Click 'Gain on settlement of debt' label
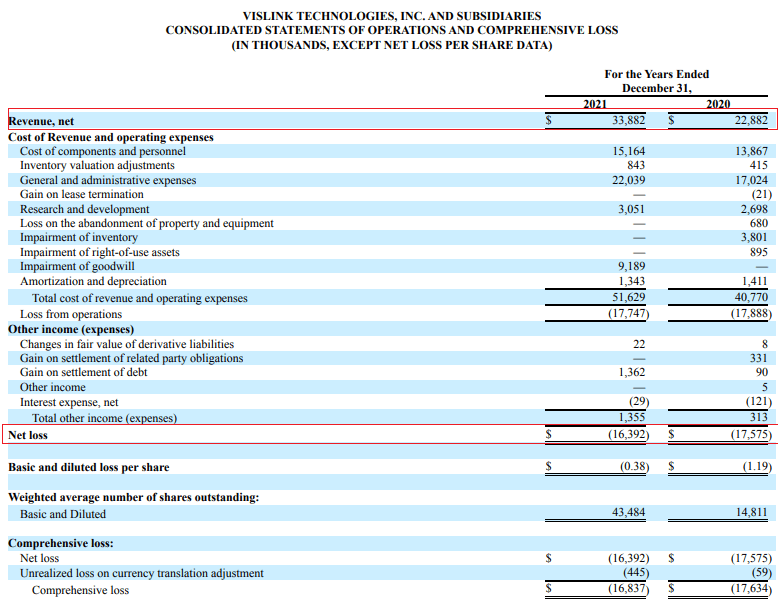This screenshot has width=778, height=608. click(83, 372)
